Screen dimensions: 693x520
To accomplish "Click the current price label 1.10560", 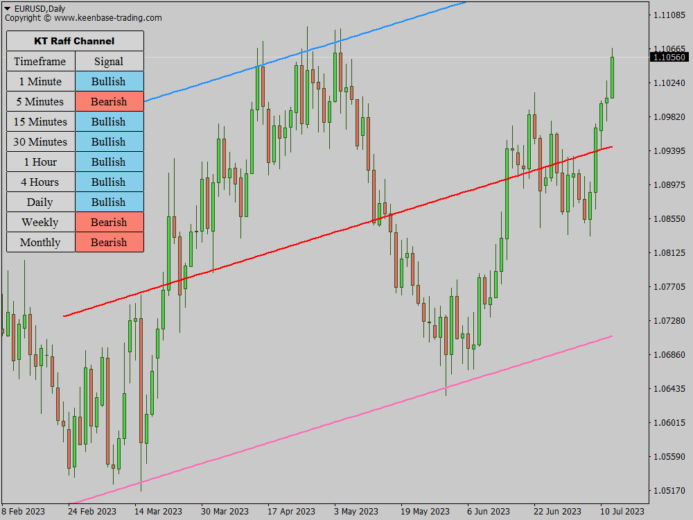I will 669,57.
